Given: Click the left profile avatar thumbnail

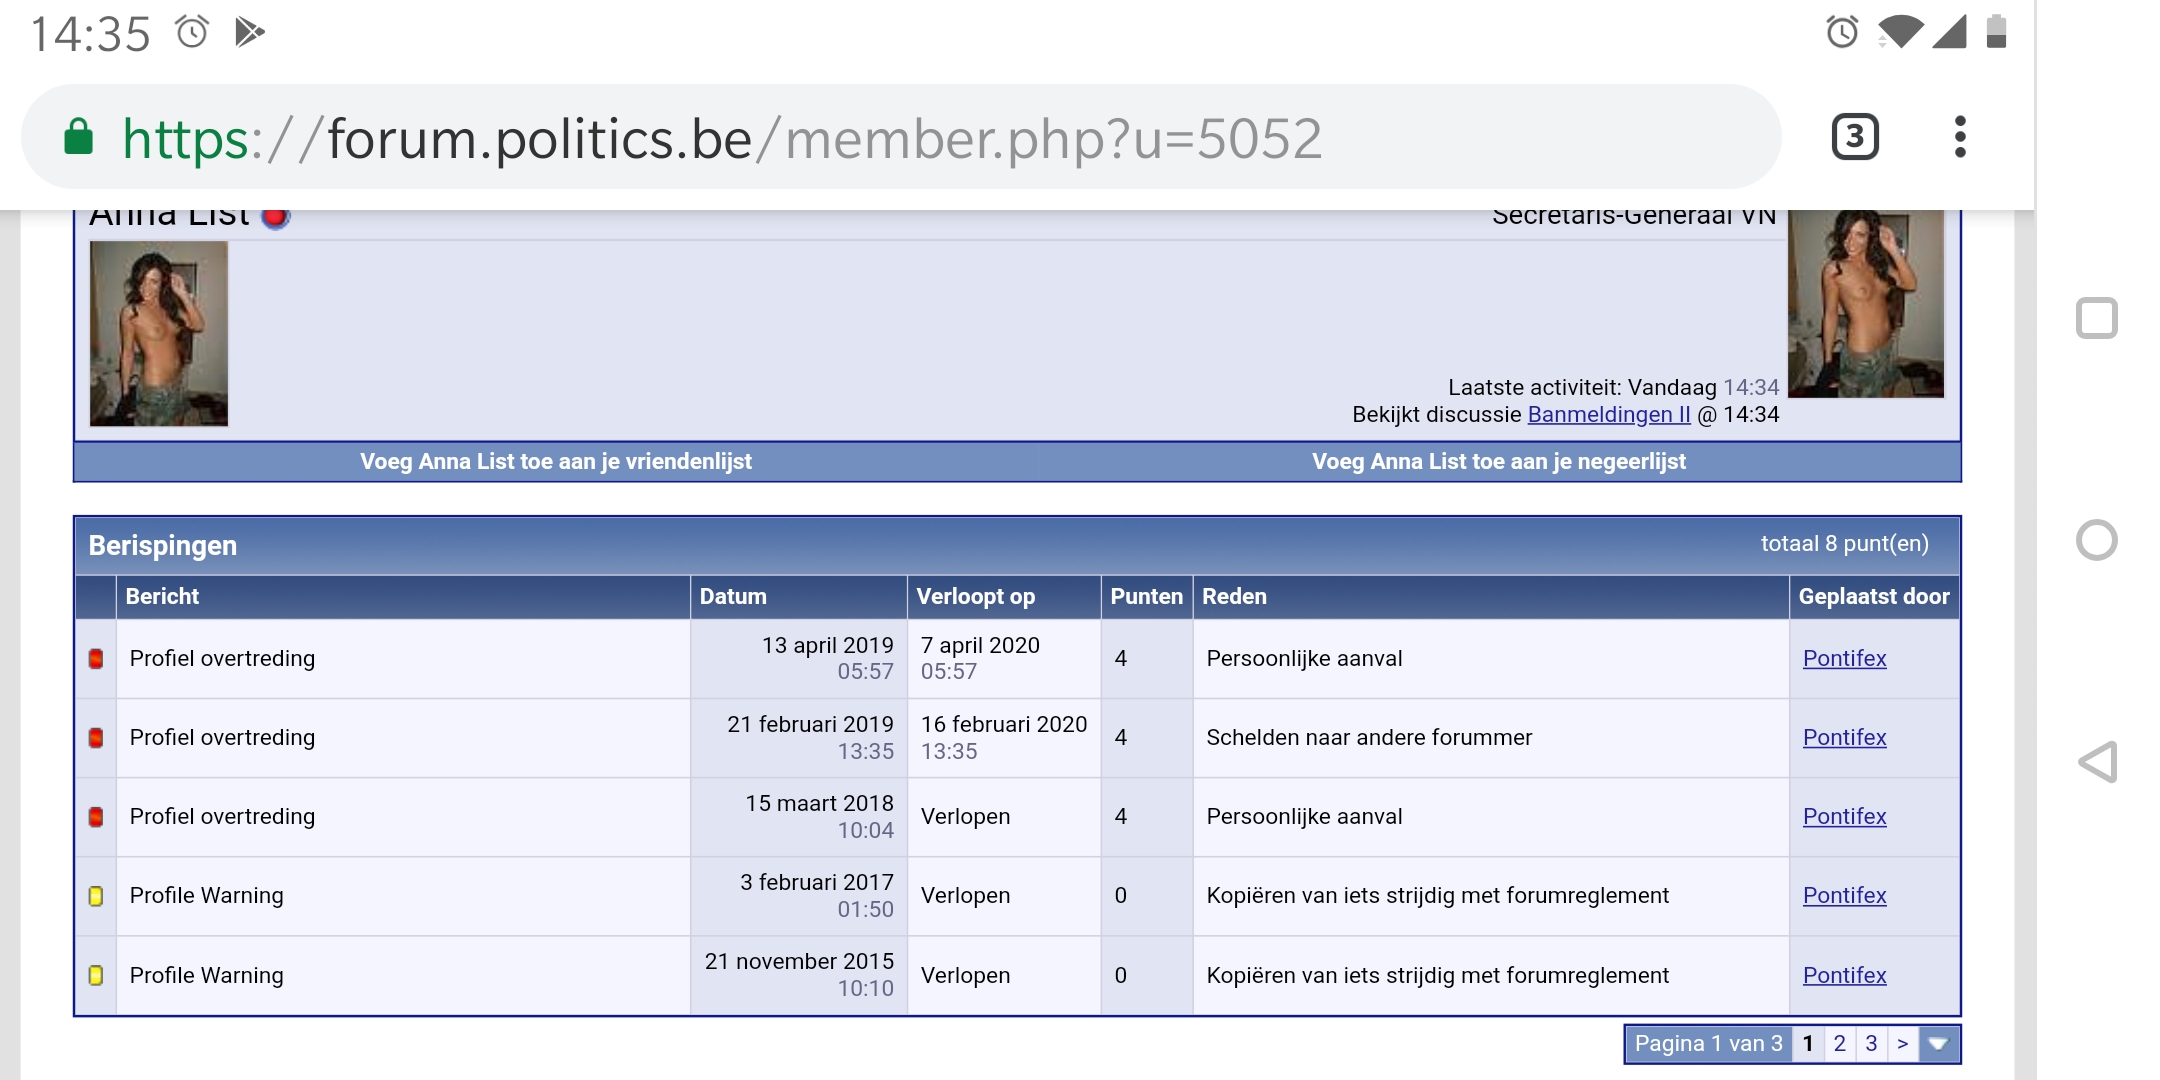Looking at the screenshot, I should pyautogui.click(x=159, y=334).
